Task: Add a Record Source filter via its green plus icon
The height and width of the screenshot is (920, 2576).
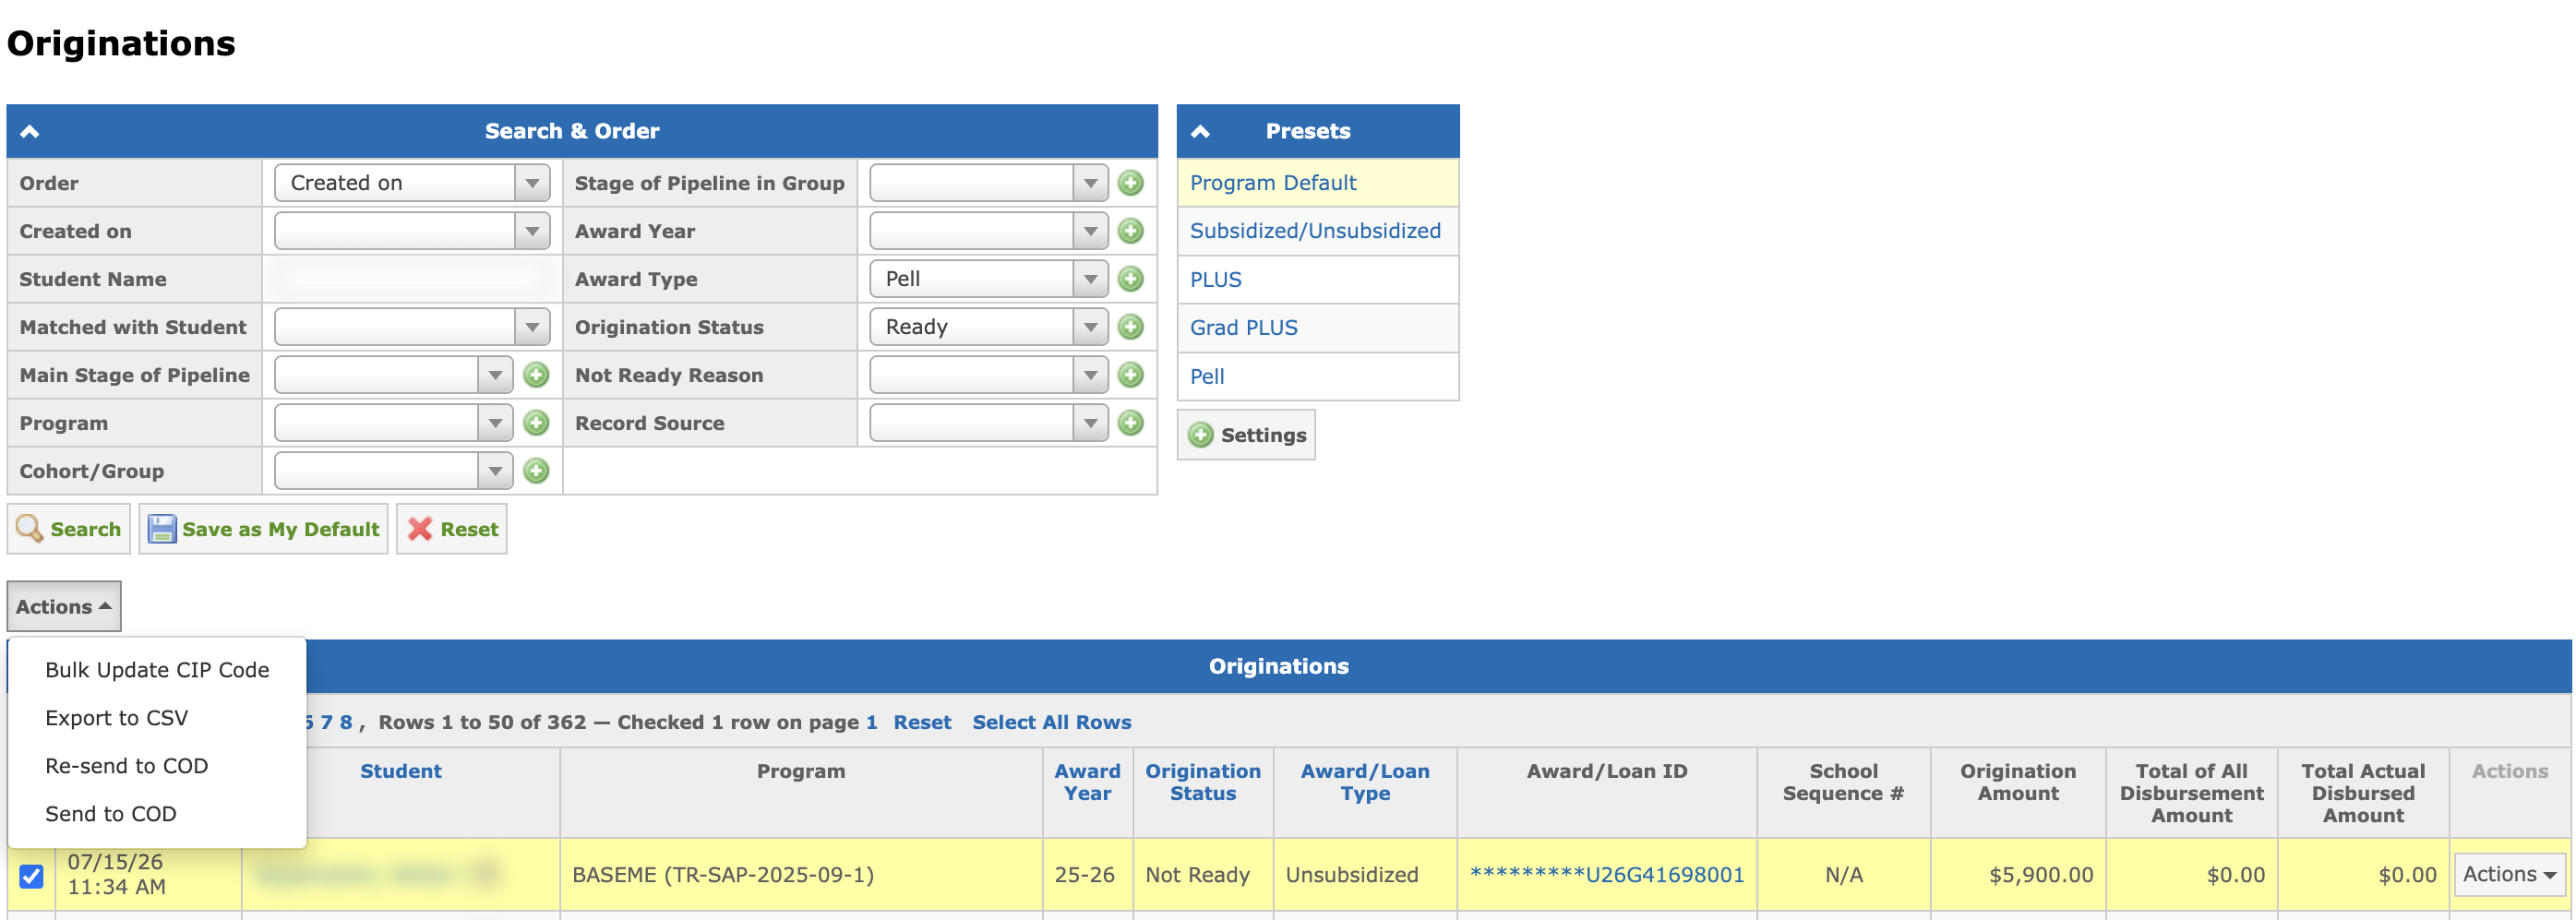Action: [x=1130, y=423]
